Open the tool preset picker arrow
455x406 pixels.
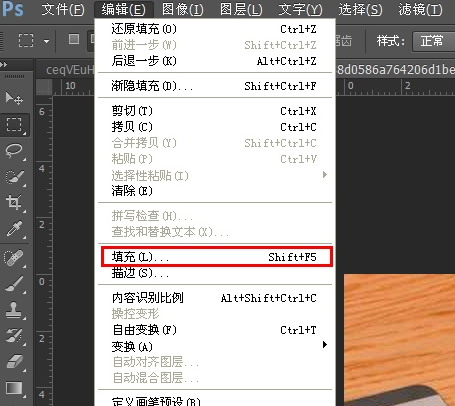point(46,41)
